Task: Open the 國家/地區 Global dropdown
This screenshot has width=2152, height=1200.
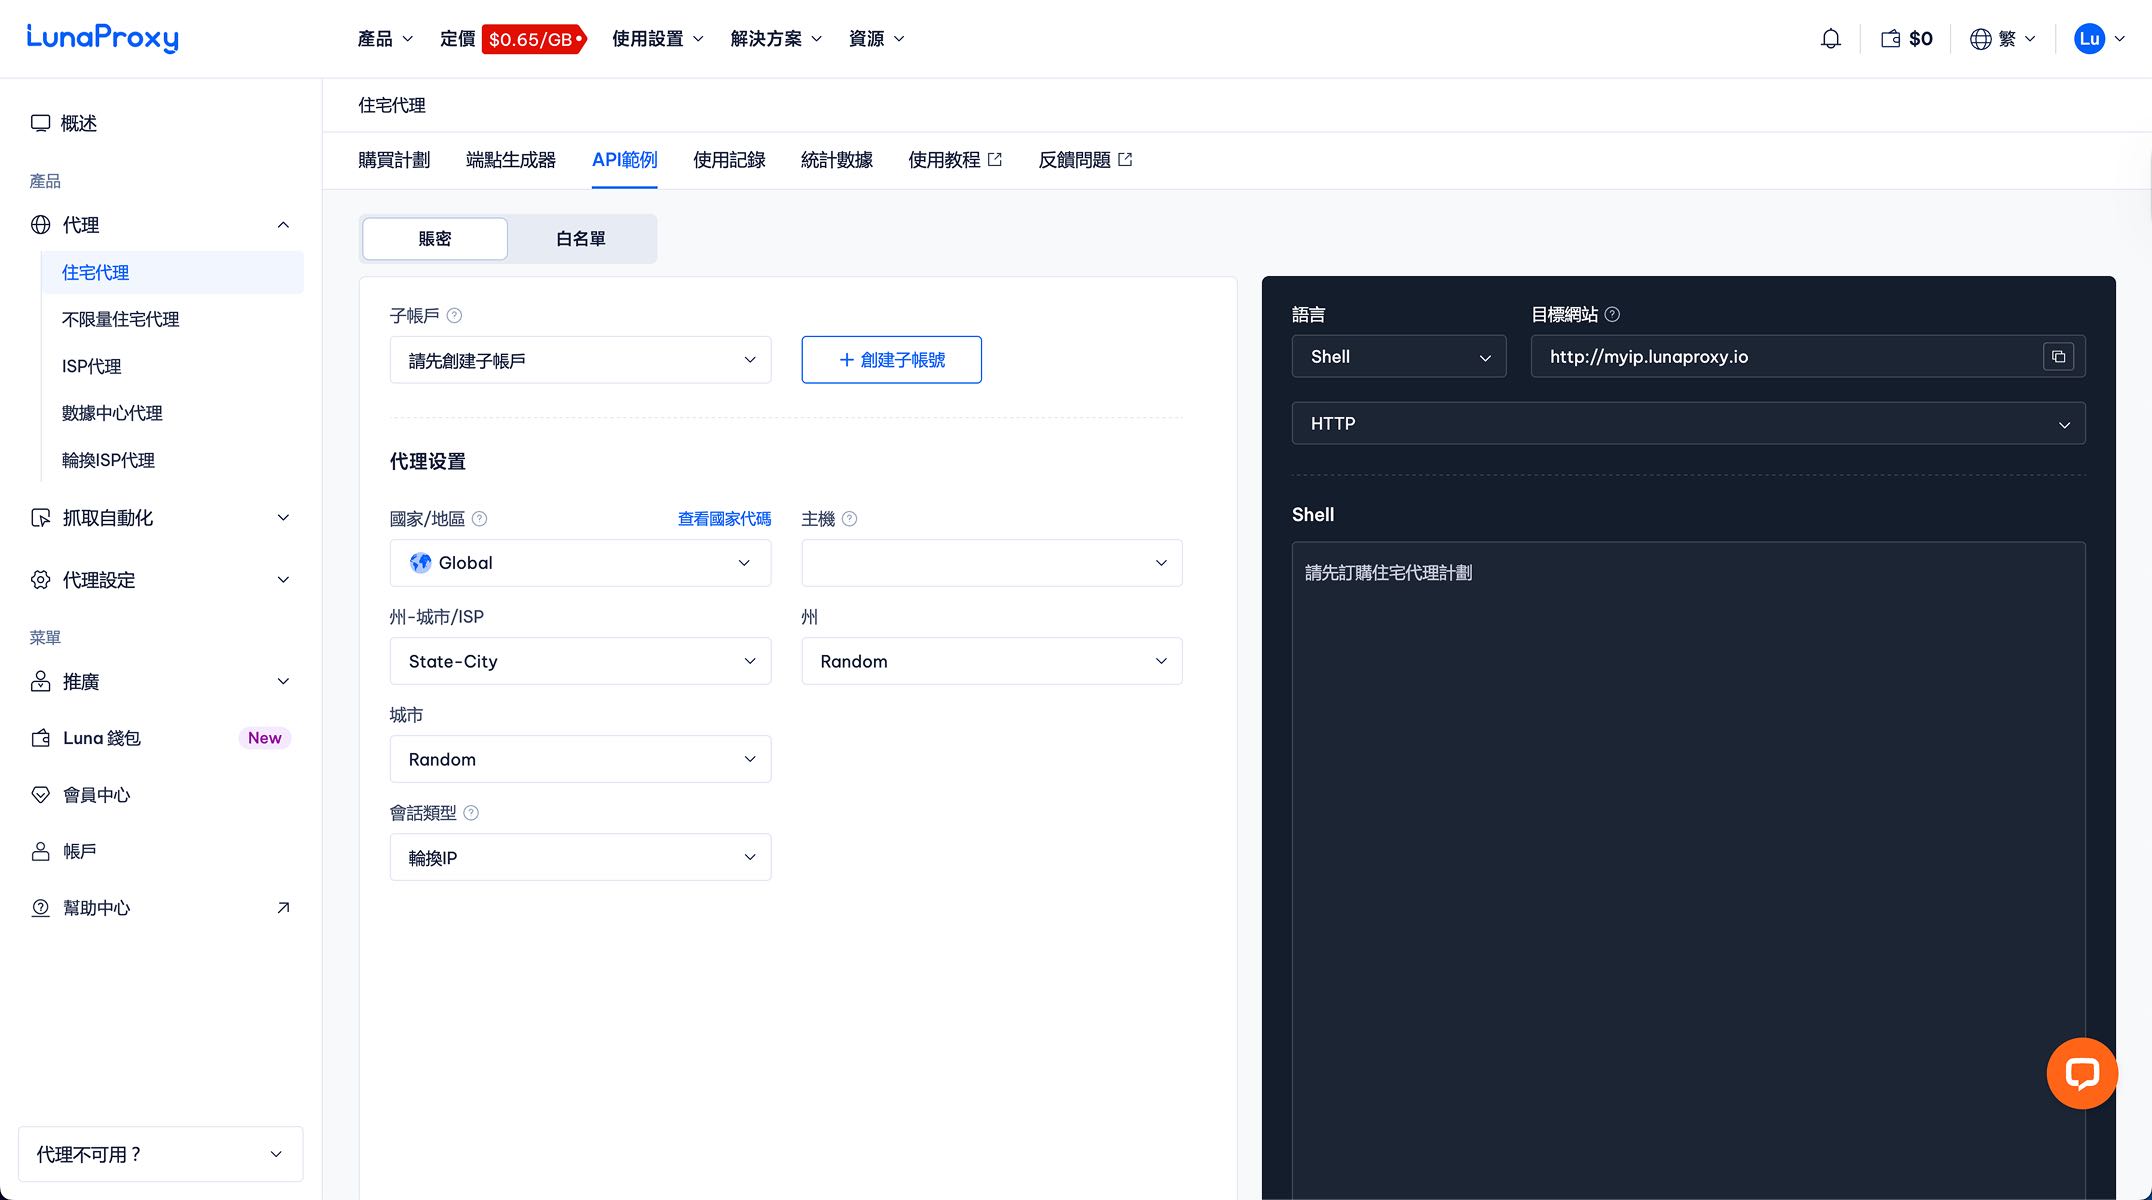Action: pos(580,563)
